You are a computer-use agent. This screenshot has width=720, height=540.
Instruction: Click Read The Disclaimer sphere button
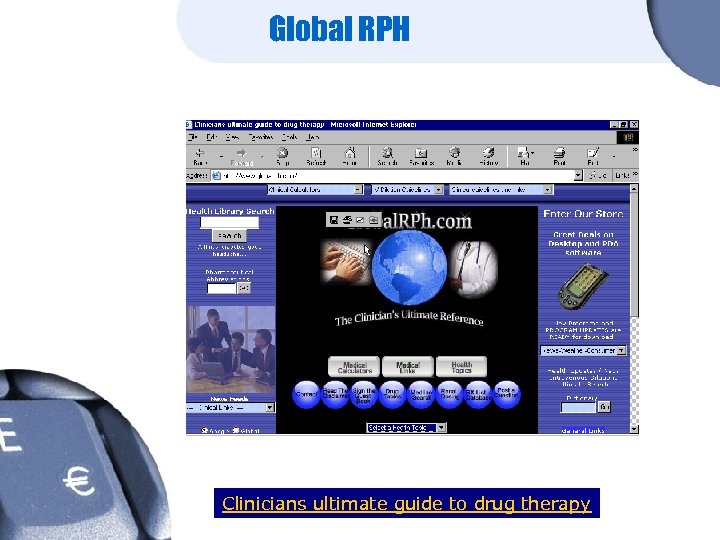(335, 394)
